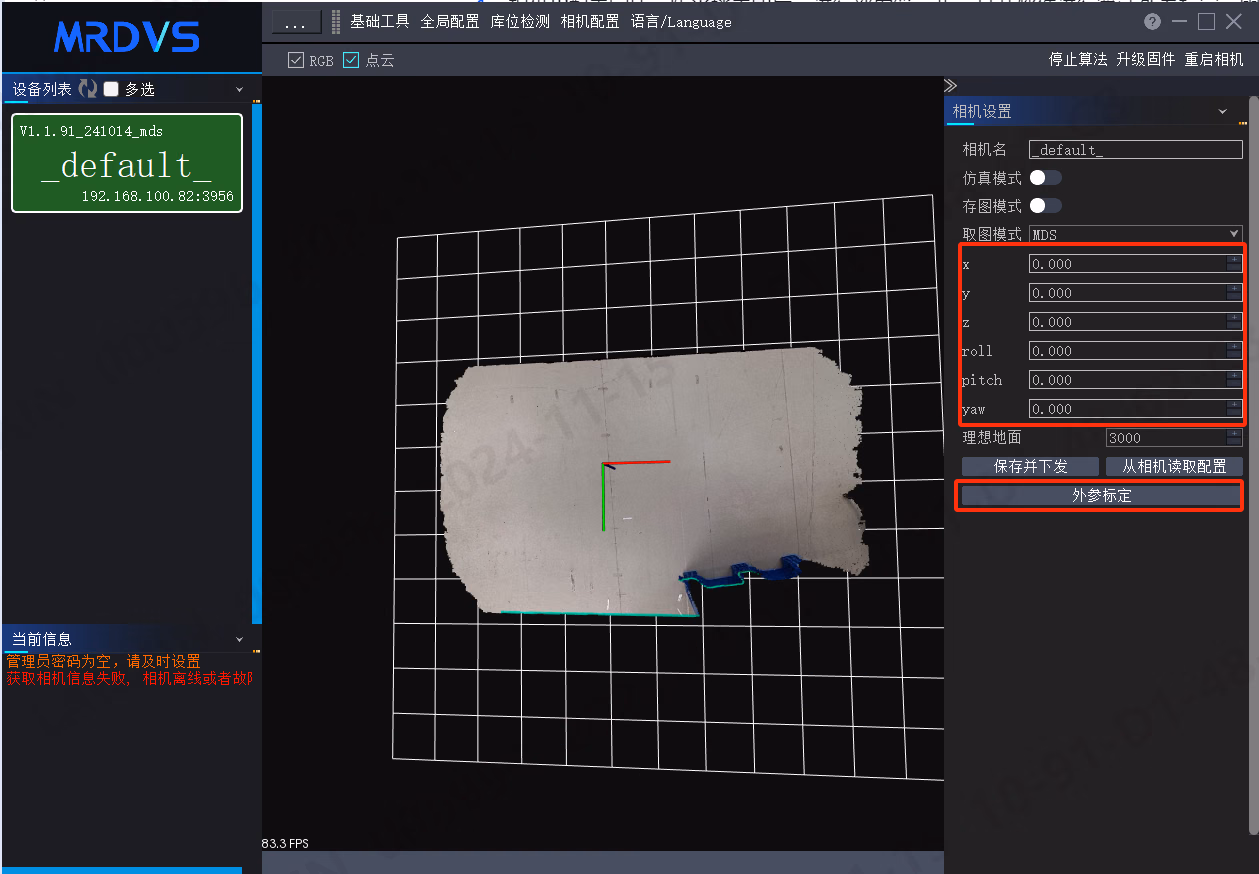Toggle the 点云 checkbox

[351, 60]
